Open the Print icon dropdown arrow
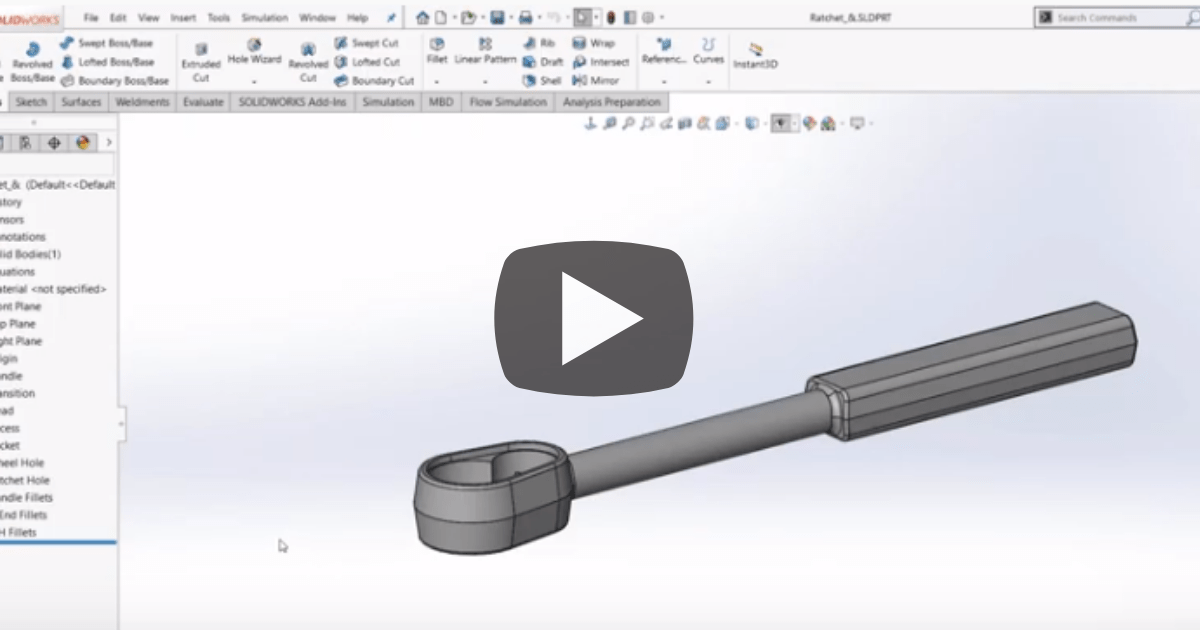This screenshot has height=630, width=1200. (538, 17)
